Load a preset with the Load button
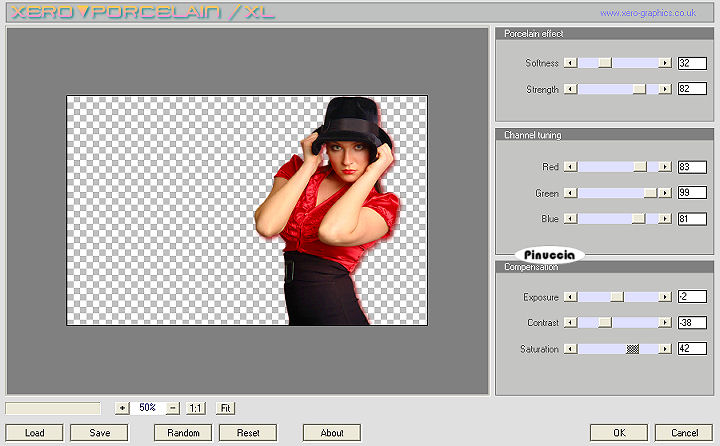This screenshot has height=446, width=720. point(35,433)
